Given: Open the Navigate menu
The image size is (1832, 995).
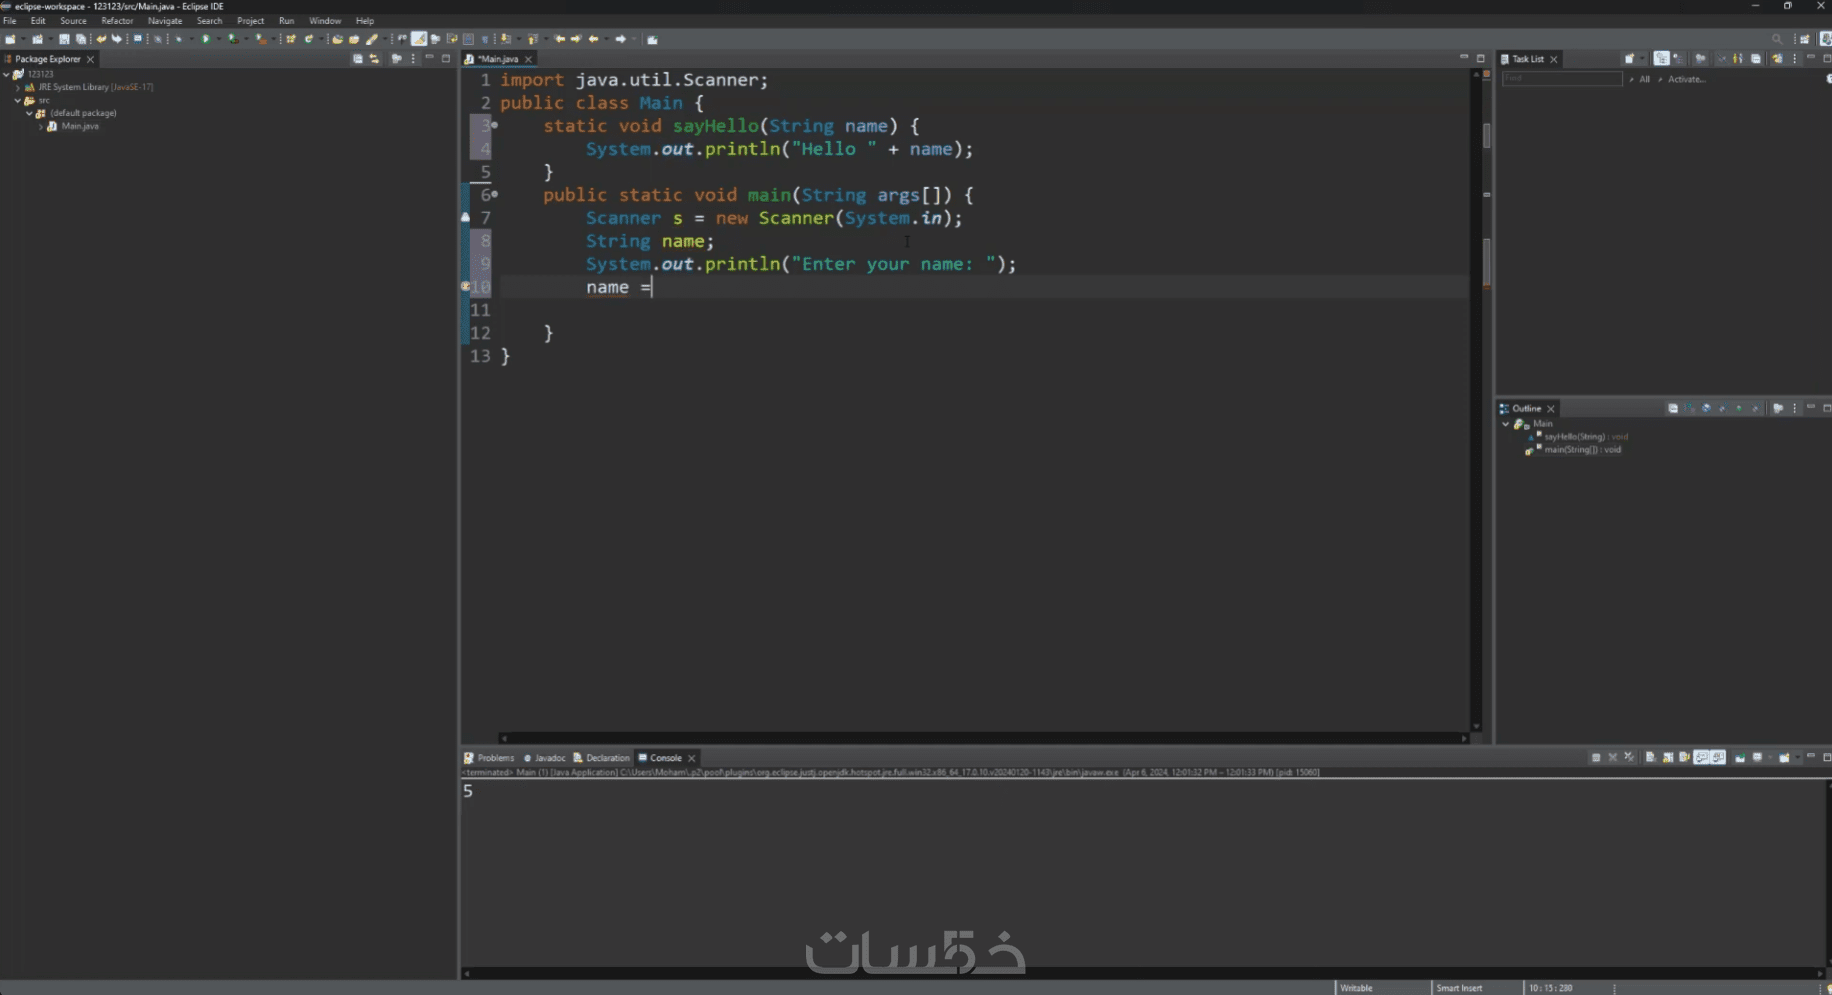Looking at the screenshot, I should [165, 20].
